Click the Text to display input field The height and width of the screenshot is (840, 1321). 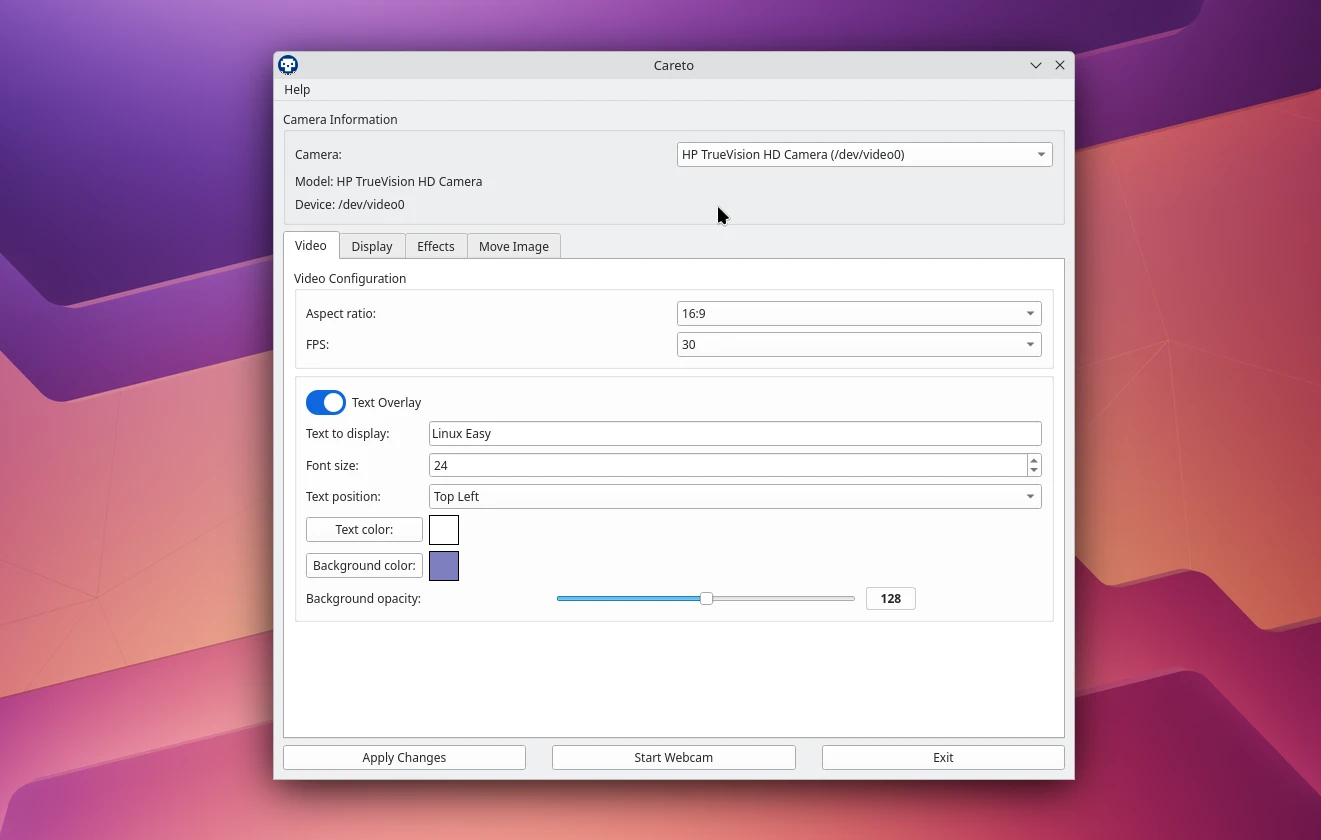(734, 434)
